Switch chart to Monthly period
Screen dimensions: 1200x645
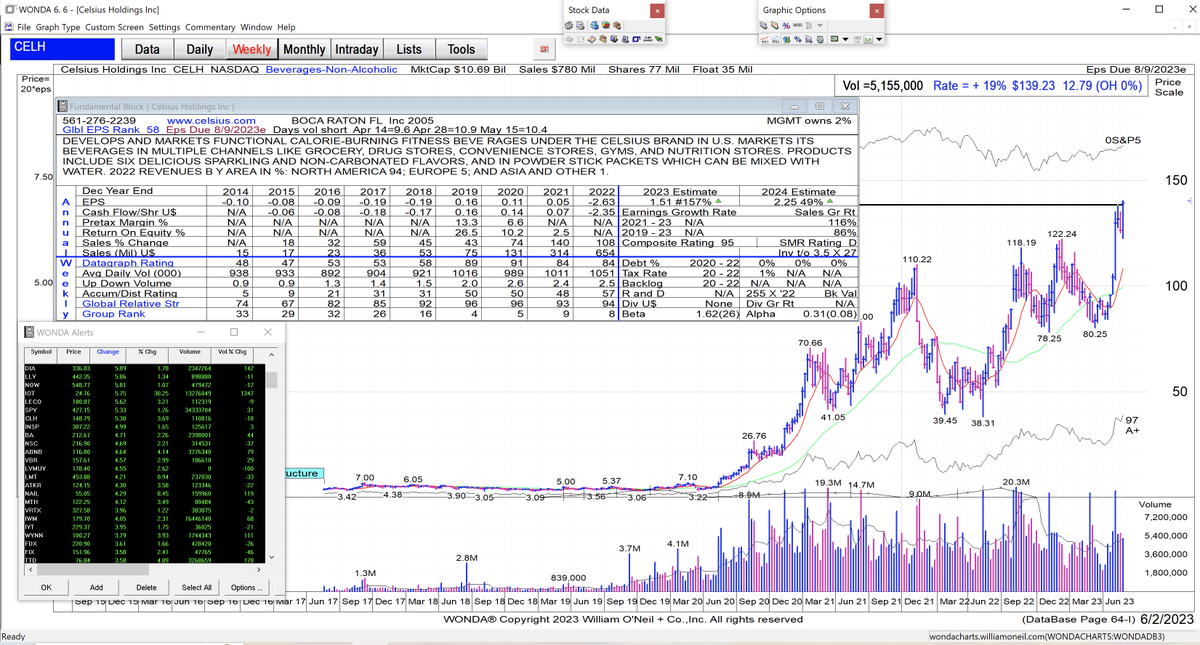[304, 49]
